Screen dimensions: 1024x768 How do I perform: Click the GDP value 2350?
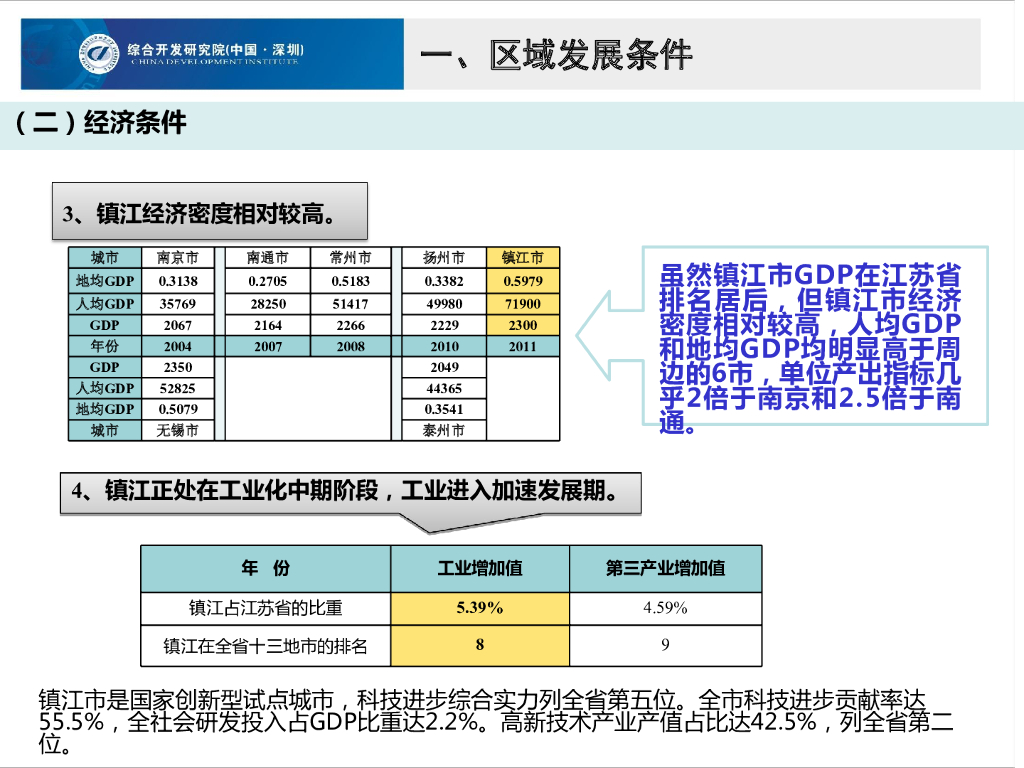point(178,367)
